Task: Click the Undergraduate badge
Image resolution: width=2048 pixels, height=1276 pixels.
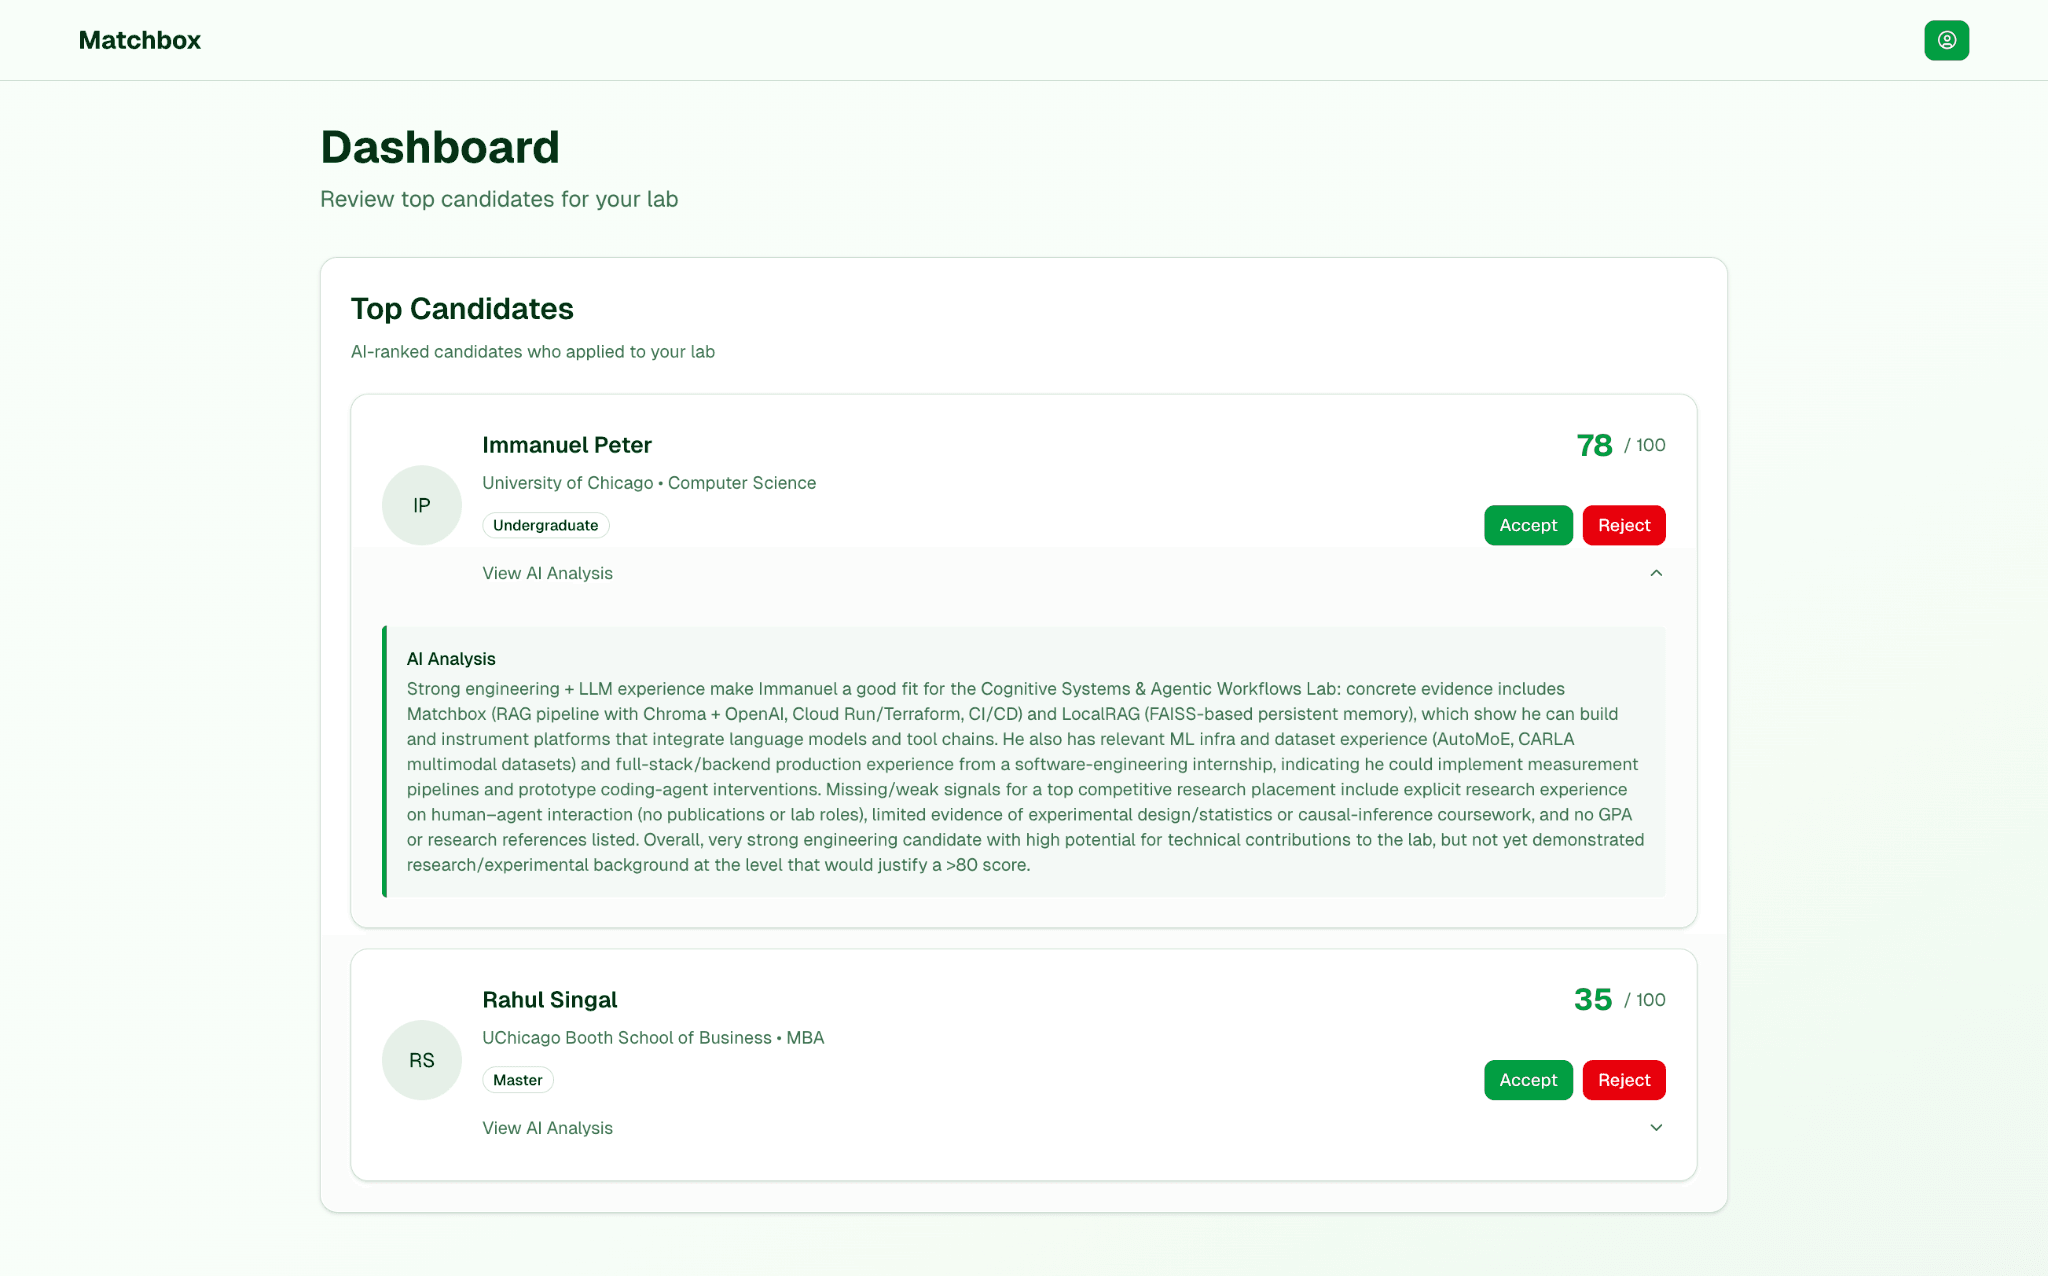Action: pos(545,525)
